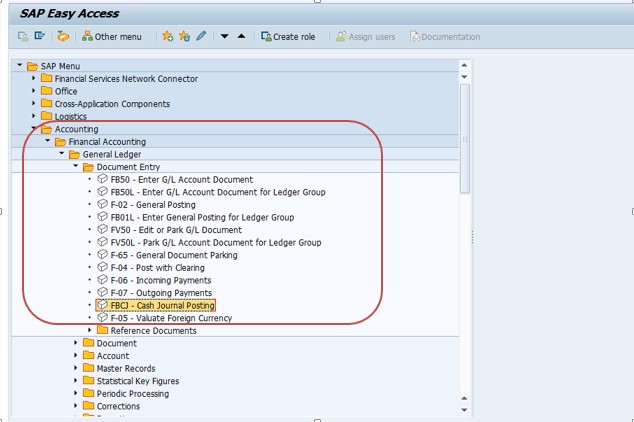The width and height of the screenshot is (634, 422).
Task: Expand the Master Records folder arrow
Action: [x=76, y=367]
